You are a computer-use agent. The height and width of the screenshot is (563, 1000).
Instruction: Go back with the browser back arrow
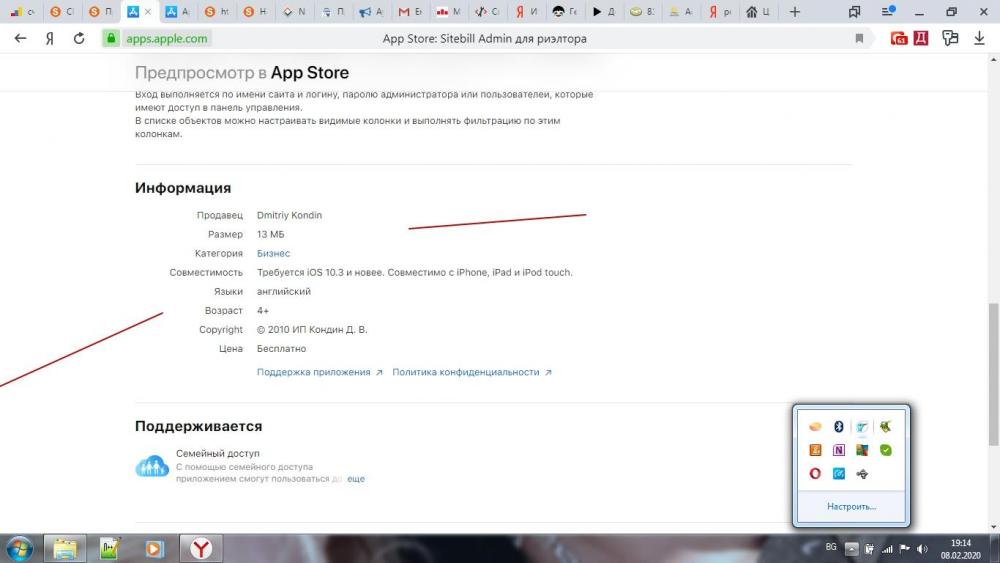[x=20, y=38]
